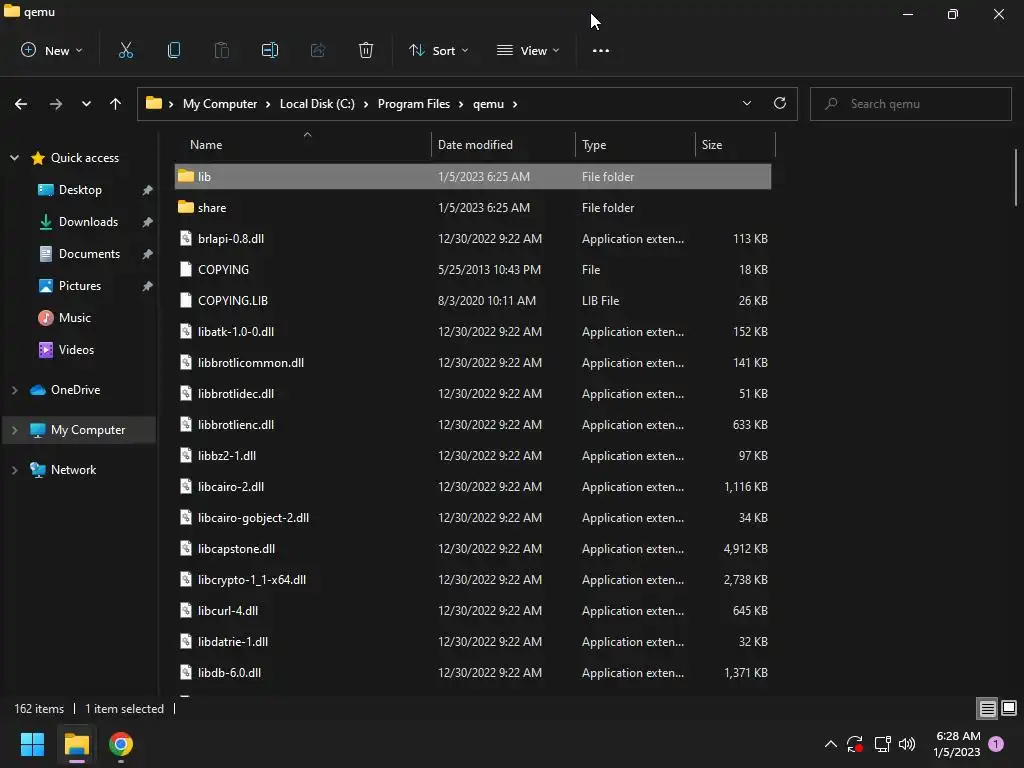The image size is (1024, 768).
Task: Select OneDrive in navigation pane
Action: (75, 390)
